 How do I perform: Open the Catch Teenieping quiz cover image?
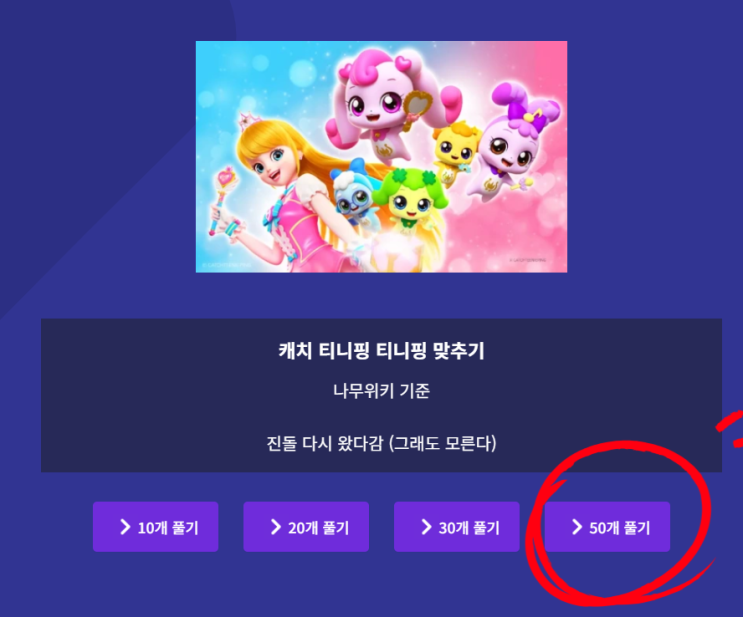click(381, 156)
